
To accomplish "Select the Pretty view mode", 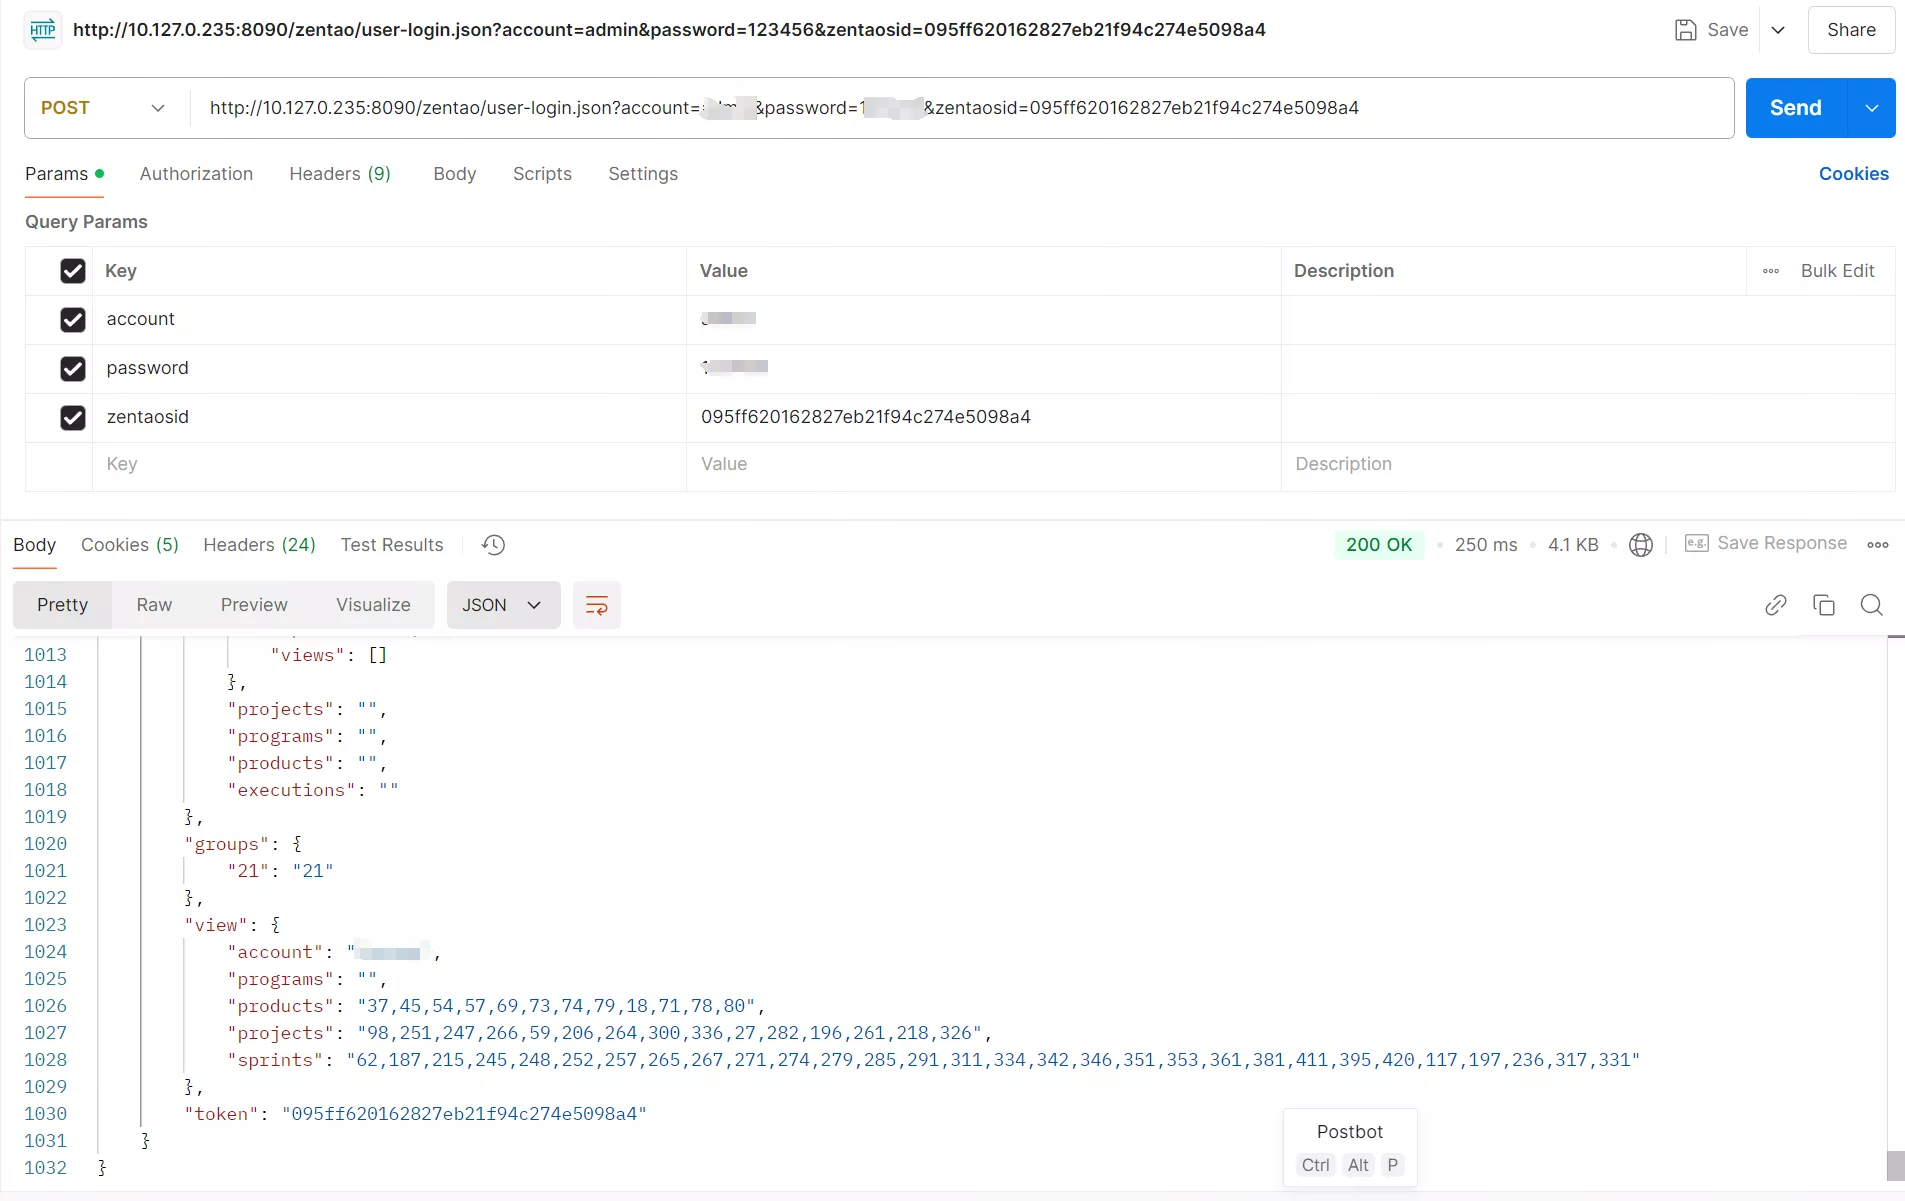I will coord(62,605).
